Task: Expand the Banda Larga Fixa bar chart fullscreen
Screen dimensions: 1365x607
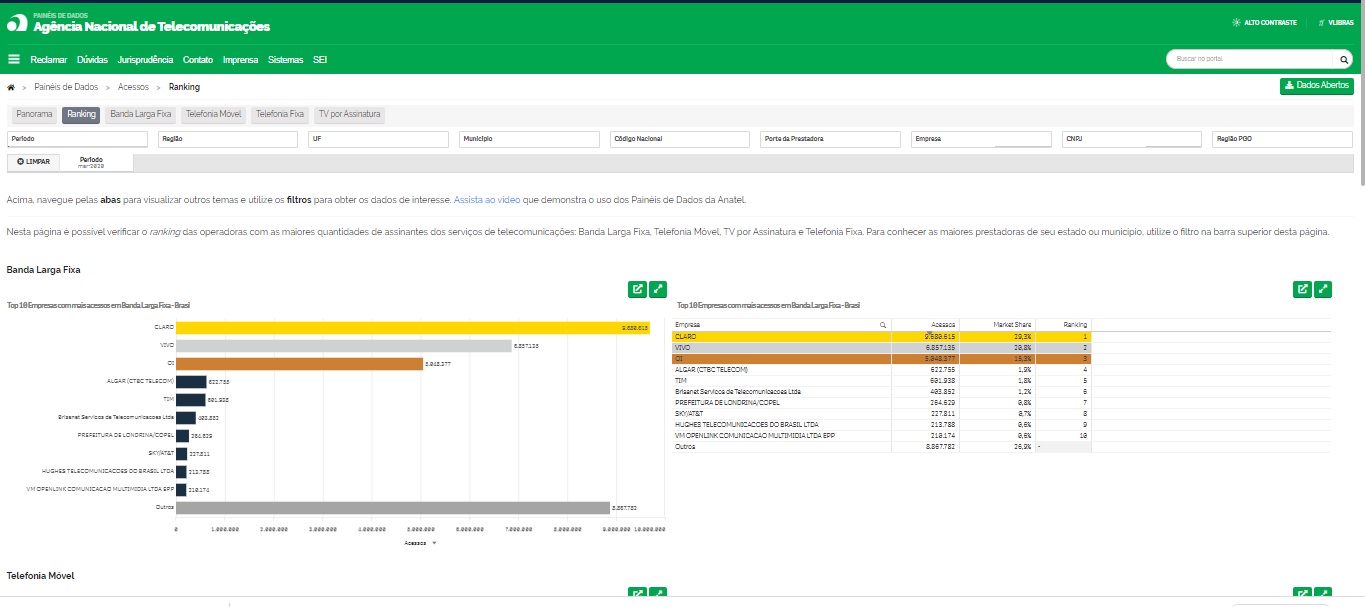Action: tap(658, 289)
